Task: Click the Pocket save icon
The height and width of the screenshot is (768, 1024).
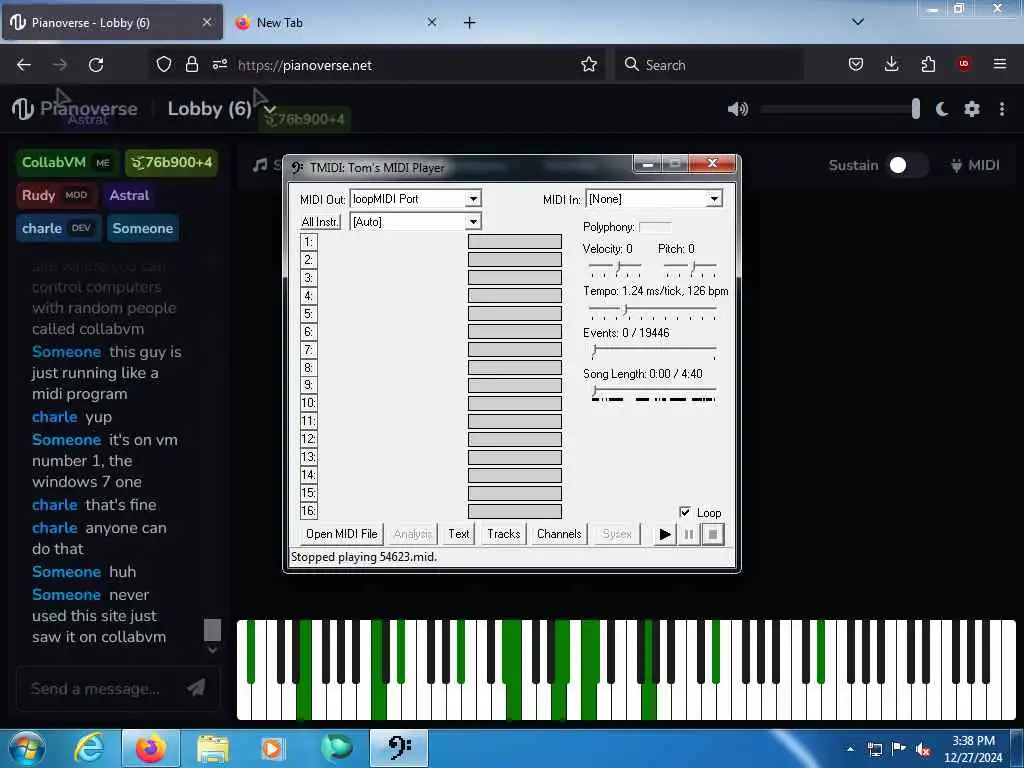Action: click(856, 64)
